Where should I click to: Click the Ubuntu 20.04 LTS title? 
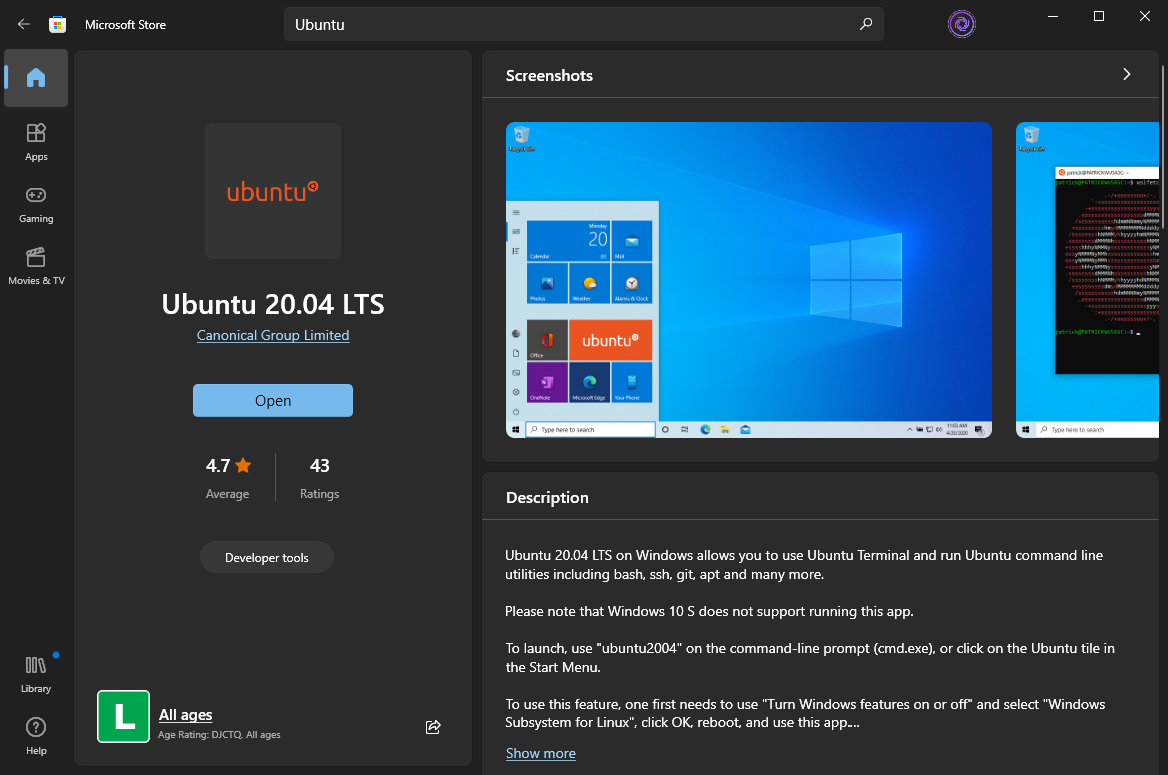coord(273,304)
